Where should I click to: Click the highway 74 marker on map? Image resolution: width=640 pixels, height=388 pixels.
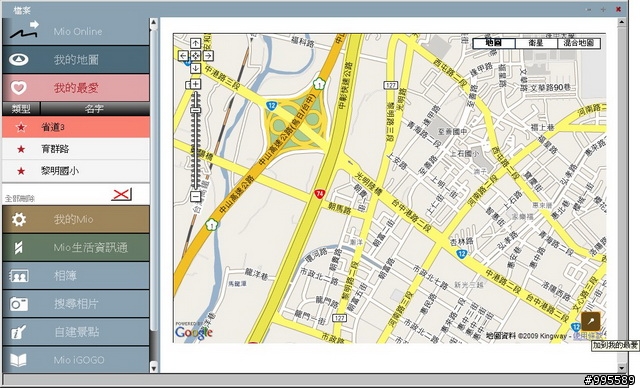point(319,194)
